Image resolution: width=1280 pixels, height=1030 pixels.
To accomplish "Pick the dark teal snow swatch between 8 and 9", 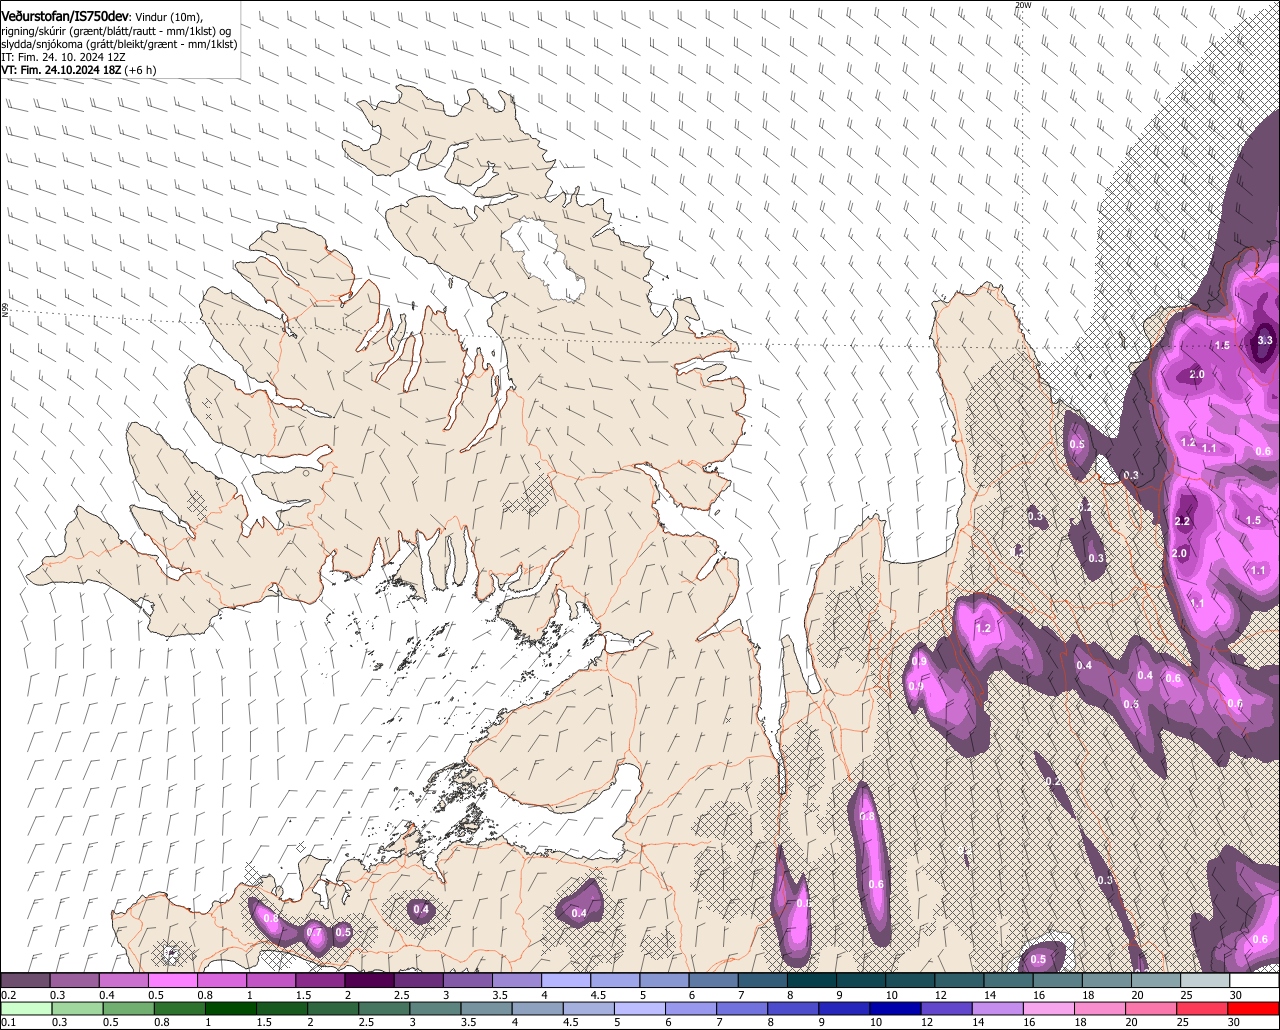I will point(812,981).
